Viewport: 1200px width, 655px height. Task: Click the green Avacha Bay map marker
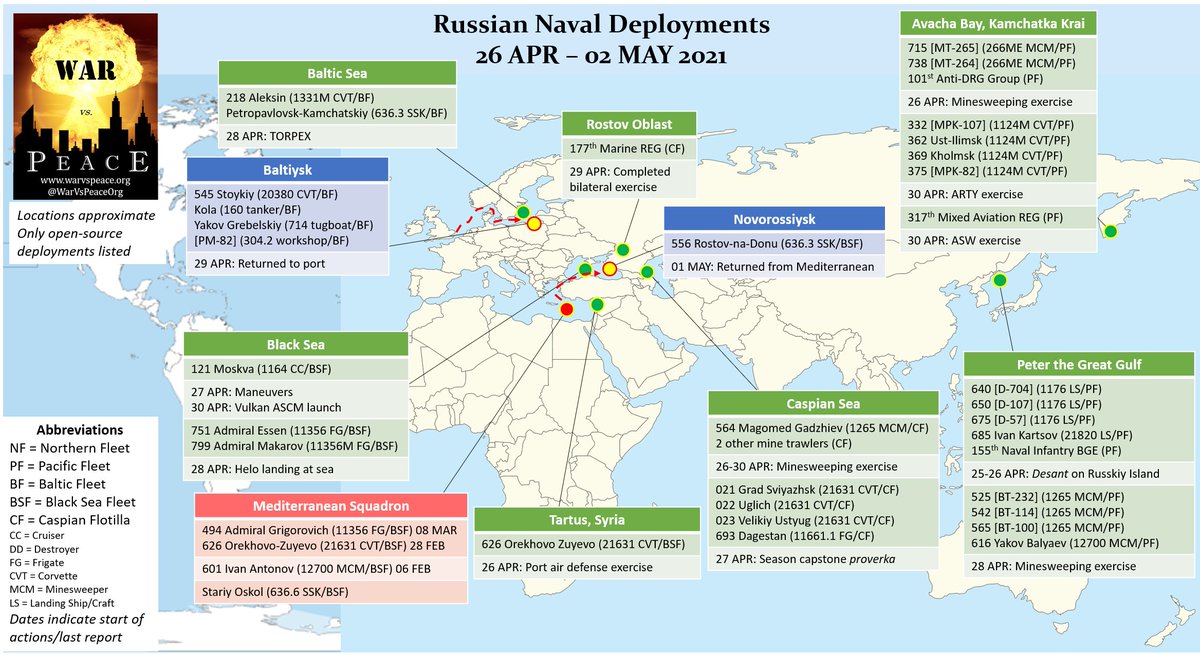[1109, 231]
